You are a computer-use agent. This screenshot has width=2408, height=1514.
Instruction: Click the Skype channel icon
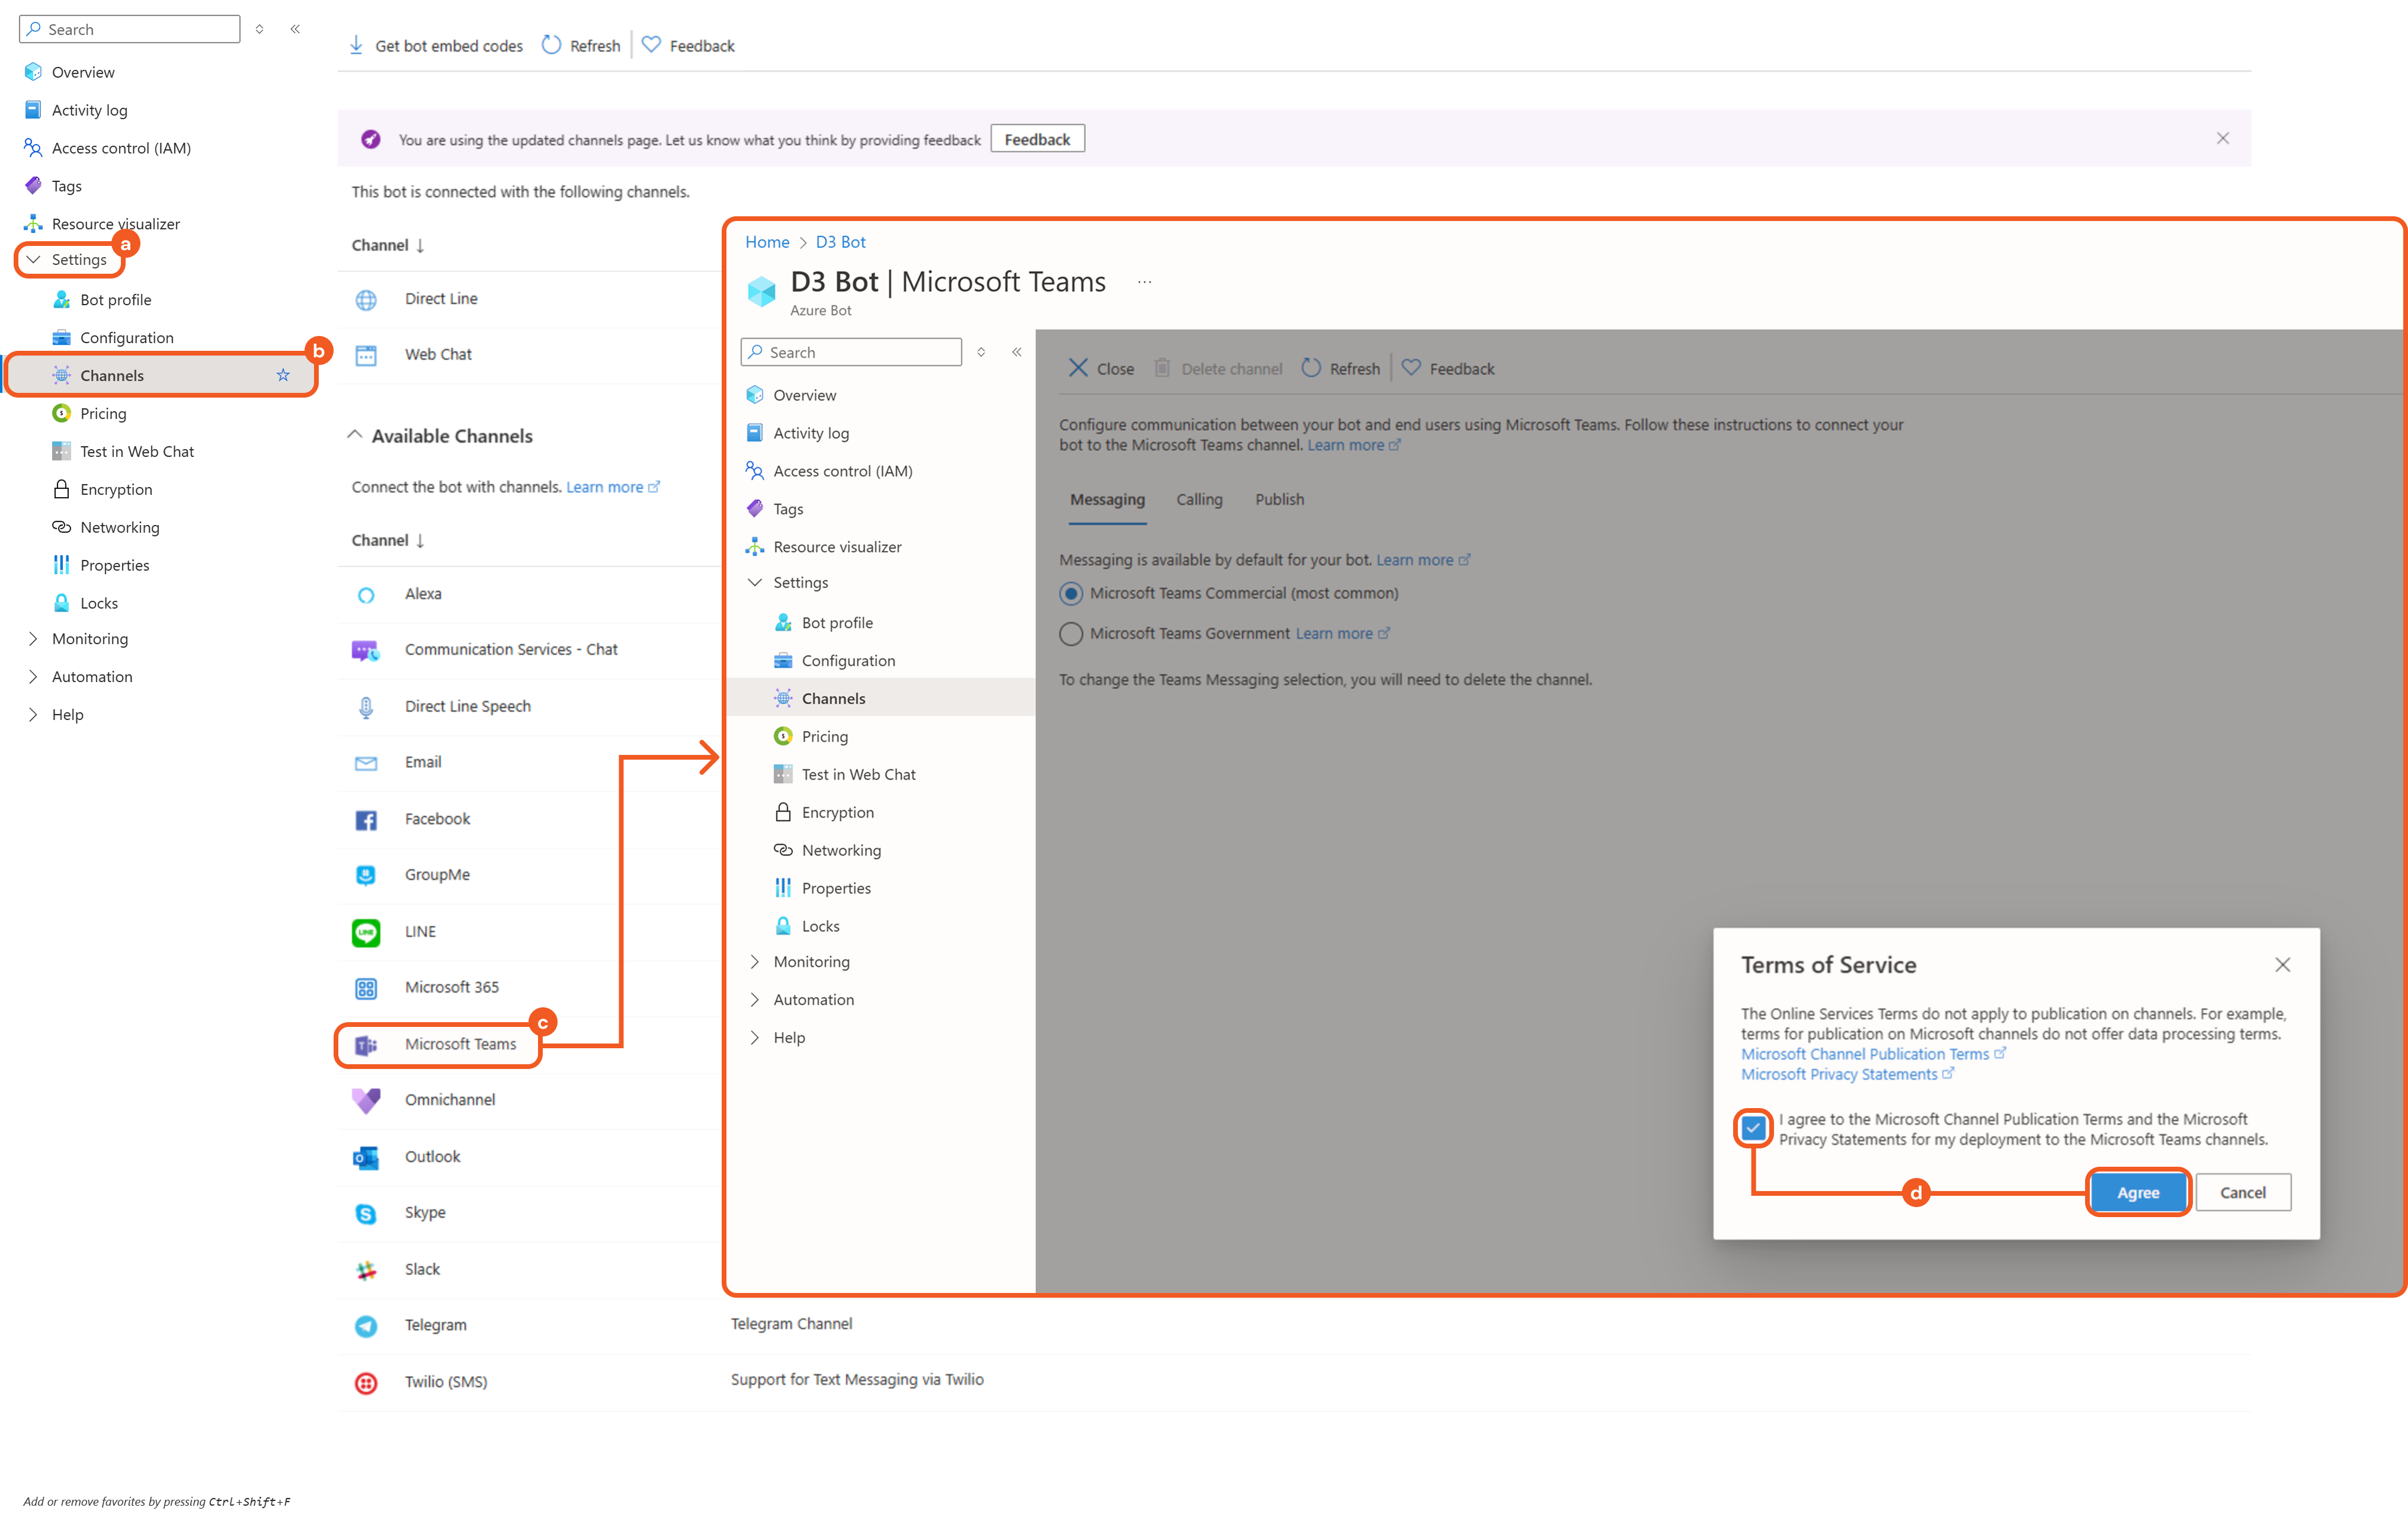366,1213
